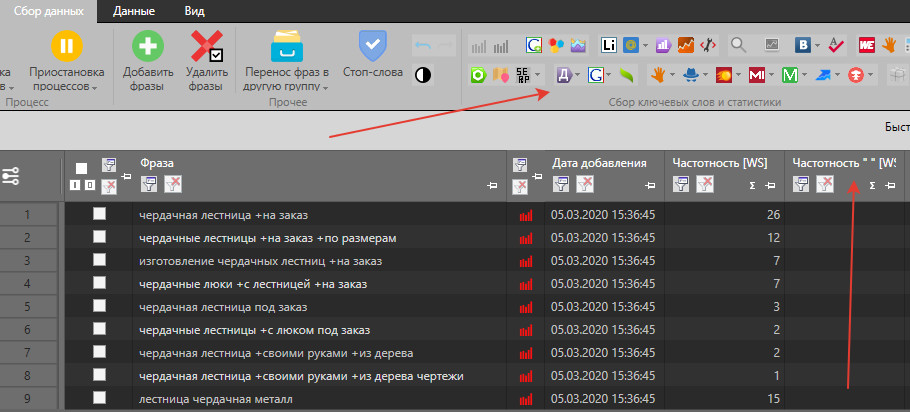910x412 pixels.
Task: Click the column settings sliders icon
Action: coord(10,176)
